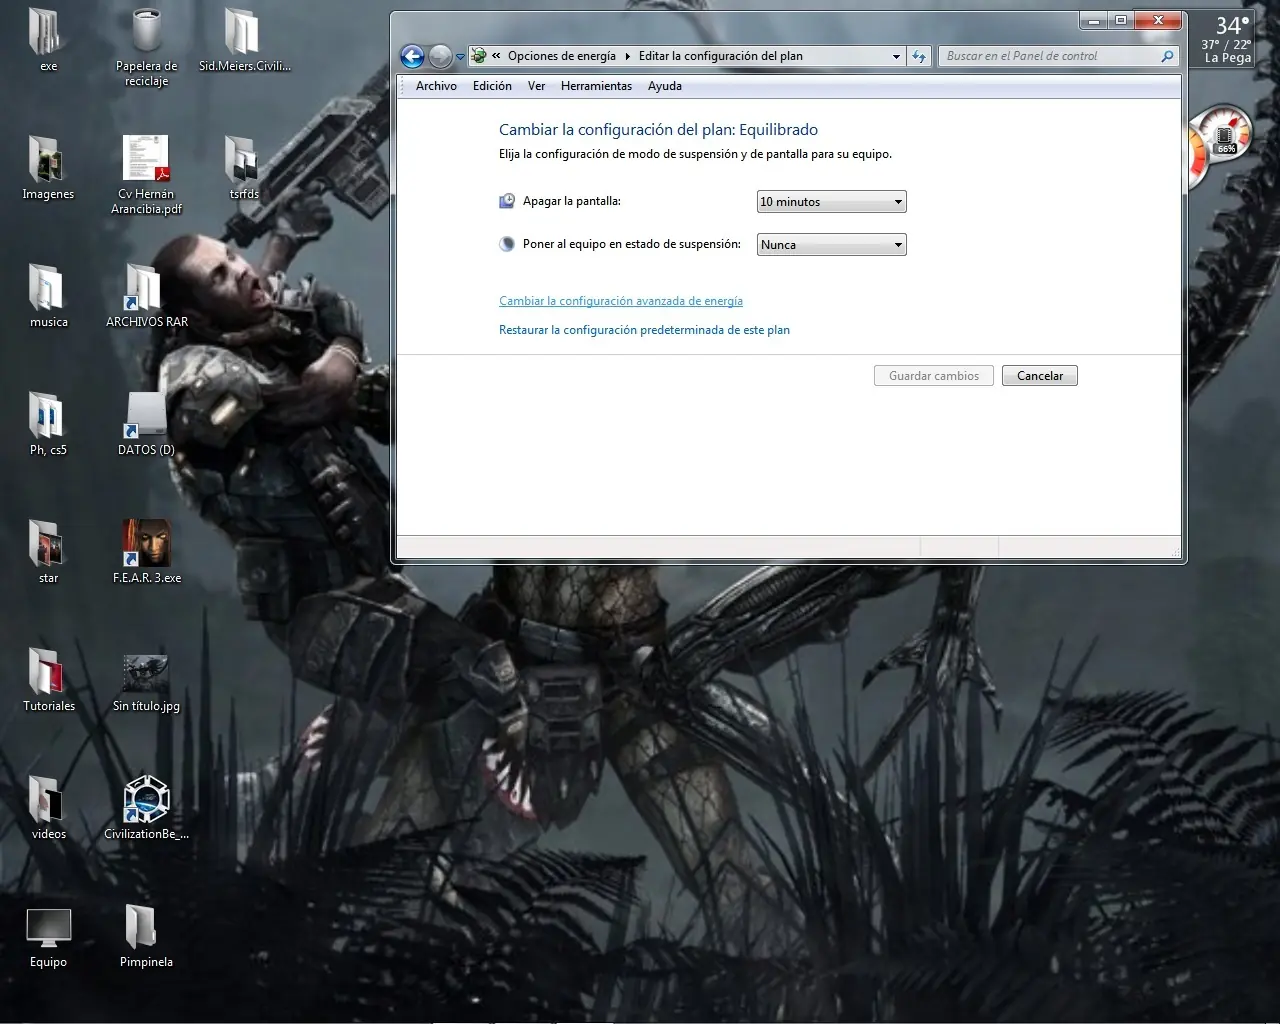
Task: Click Editar la configuración del plan breadcrumb
Action: [x=721, y=56]
